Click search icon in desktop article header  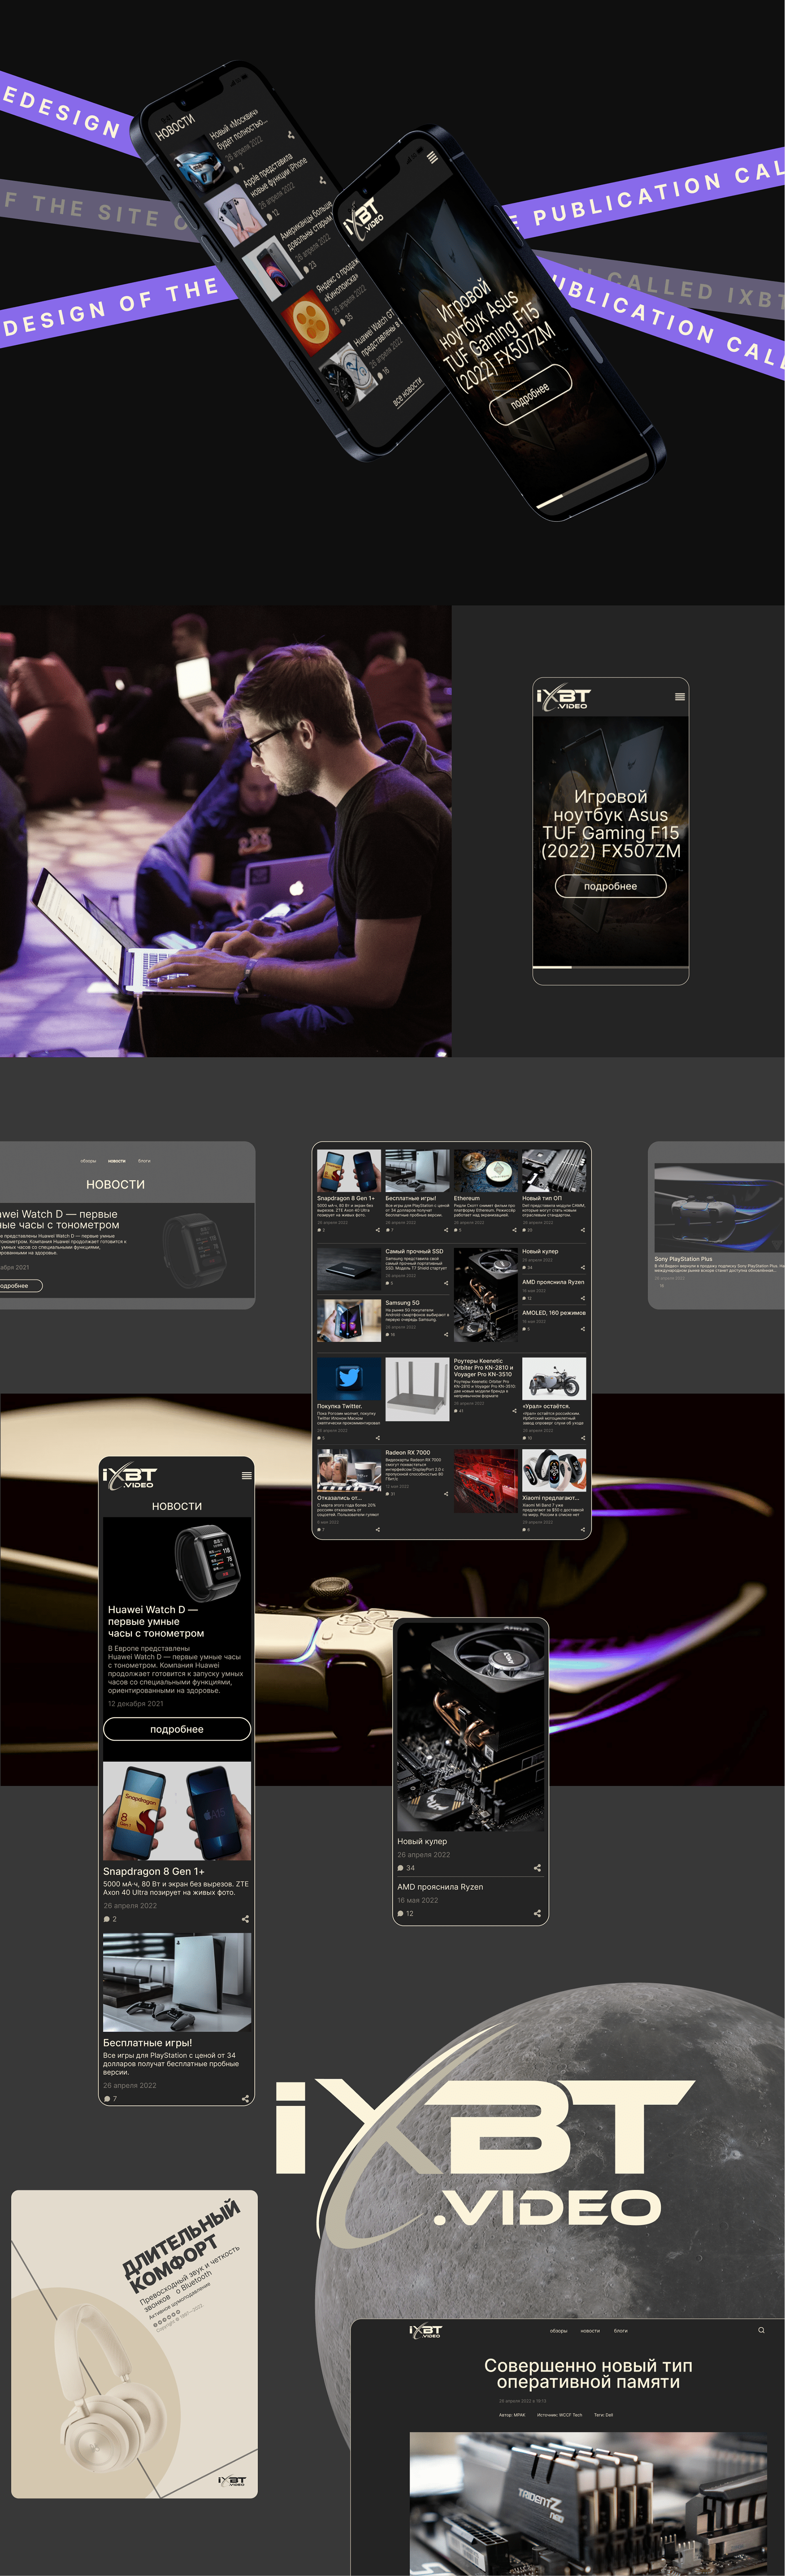point(761,2330)
